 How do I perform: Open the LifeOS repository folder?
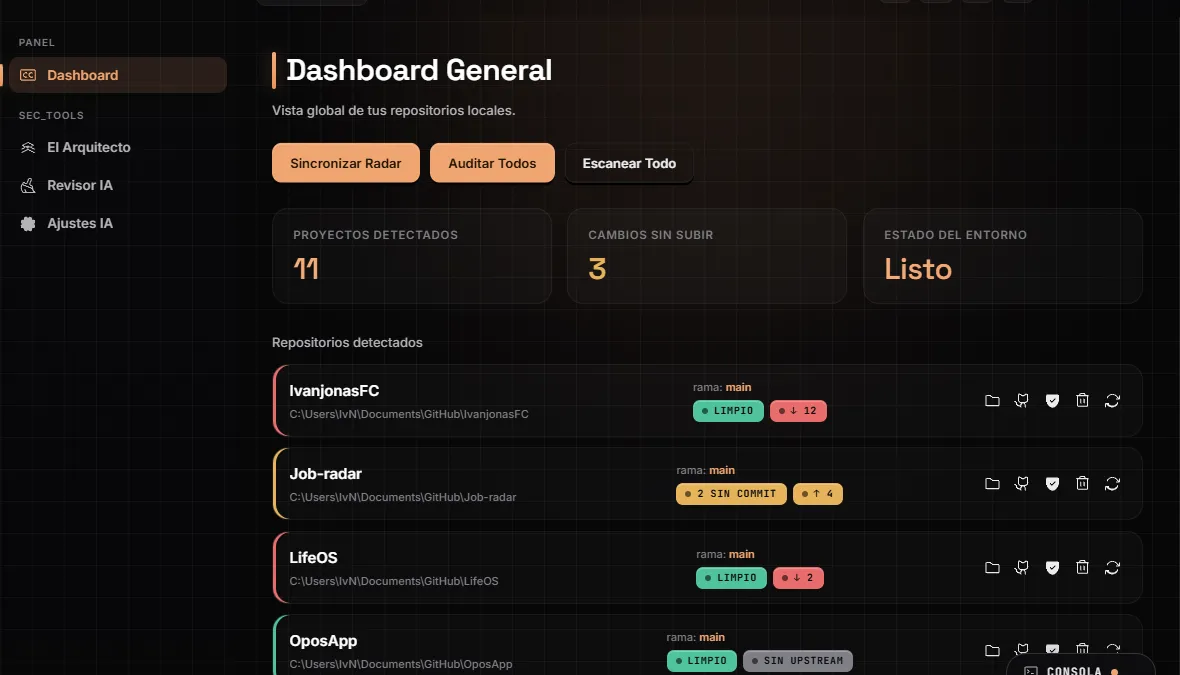992,567
